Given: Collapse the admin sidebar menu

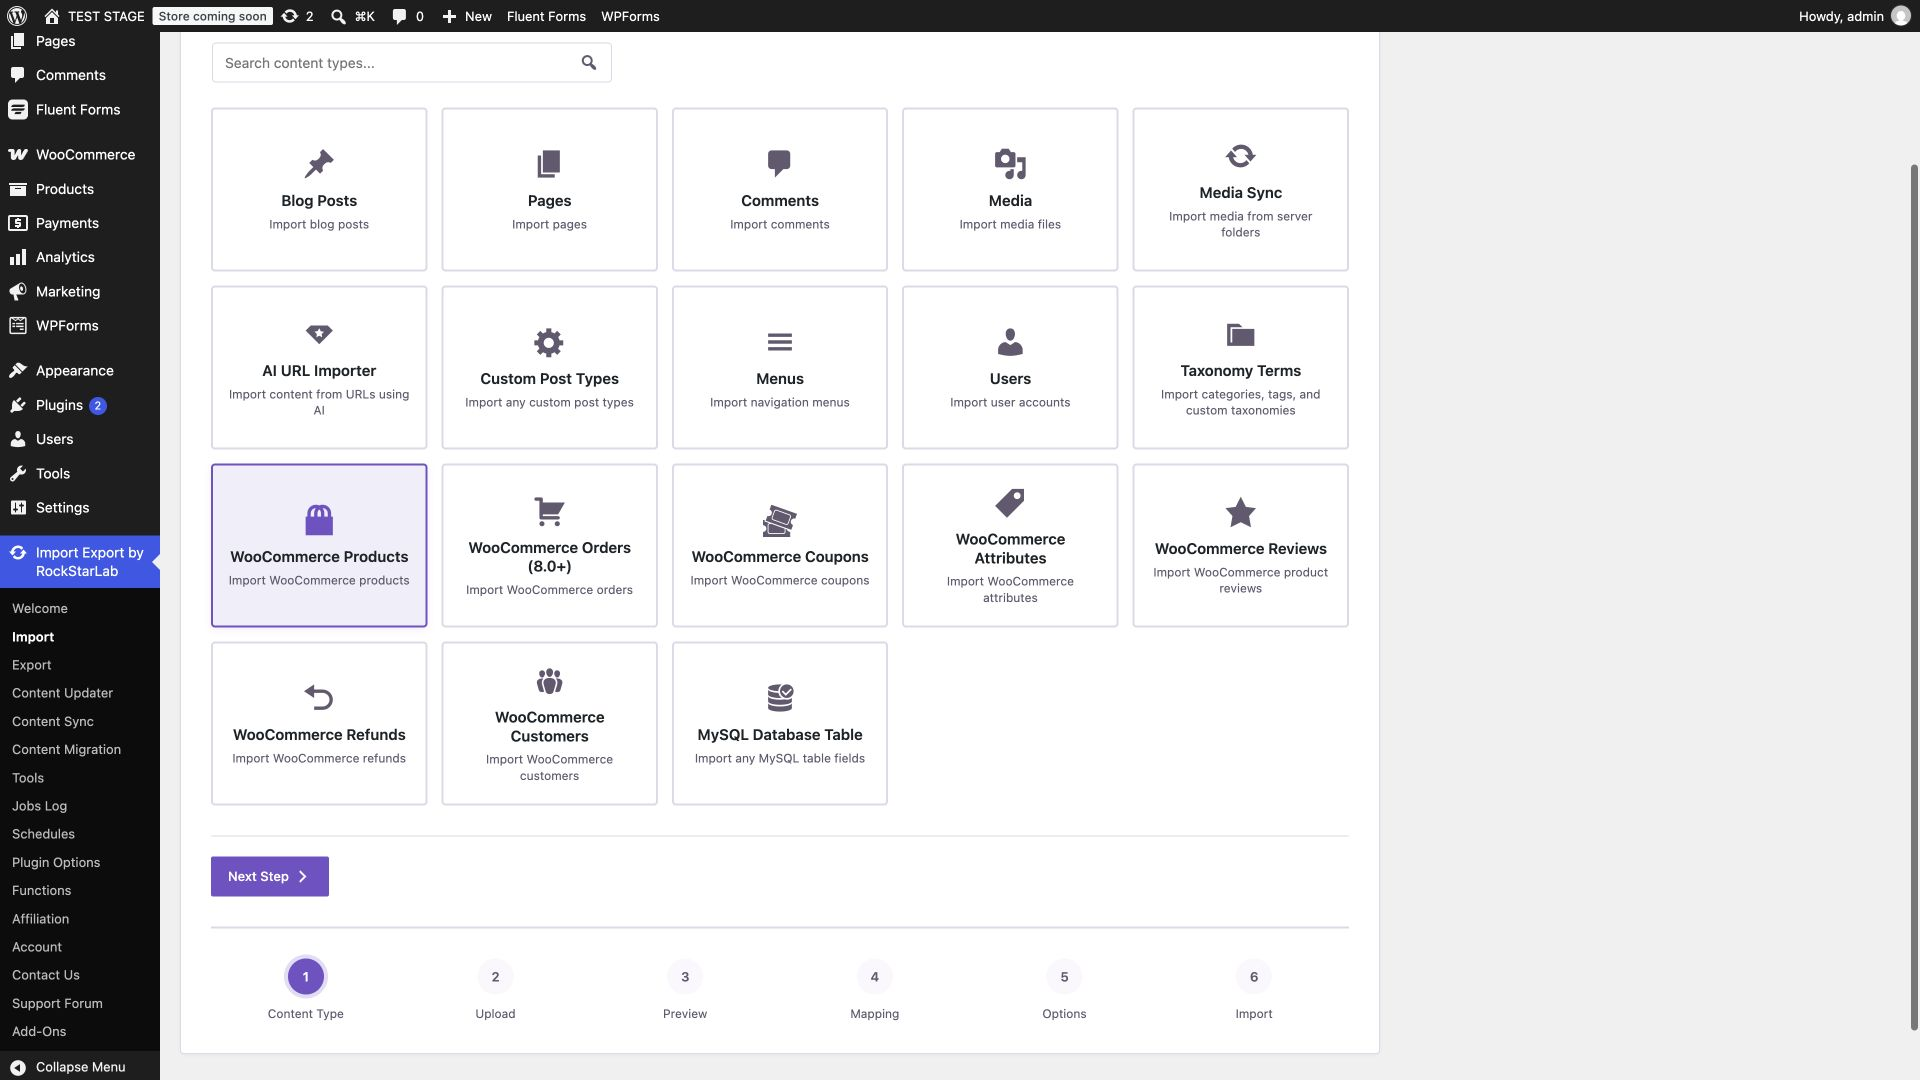Looking at the screenshot, I should [x=80, y=1067].
